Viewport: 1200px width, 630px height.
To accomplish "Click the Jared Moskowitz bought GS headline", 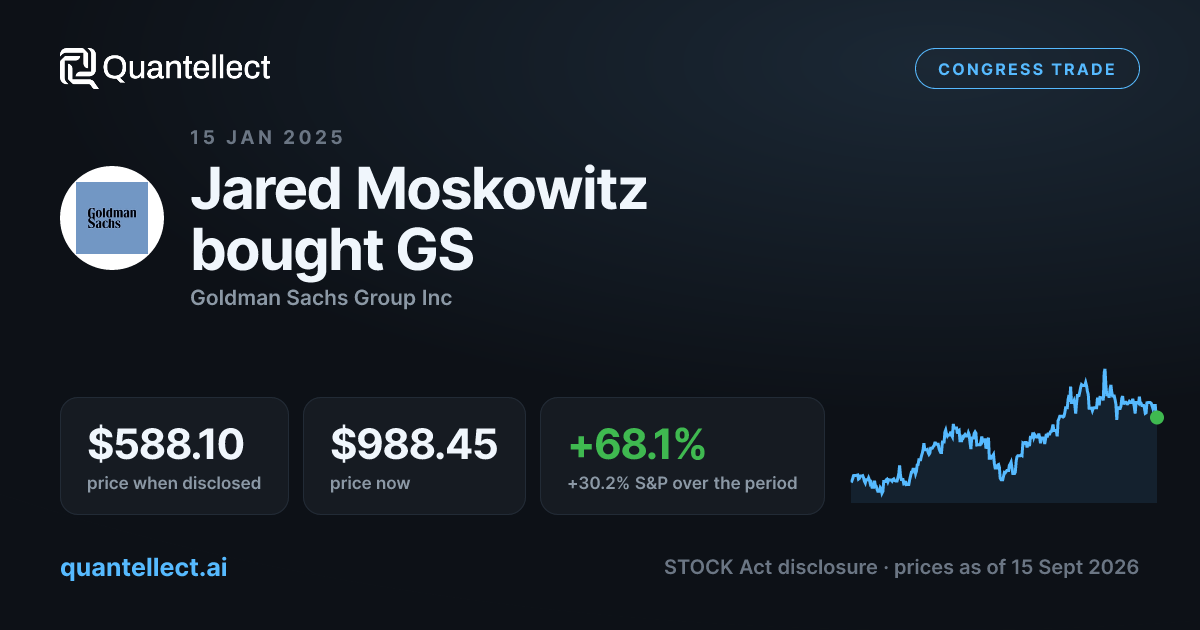I will point(419,221).
